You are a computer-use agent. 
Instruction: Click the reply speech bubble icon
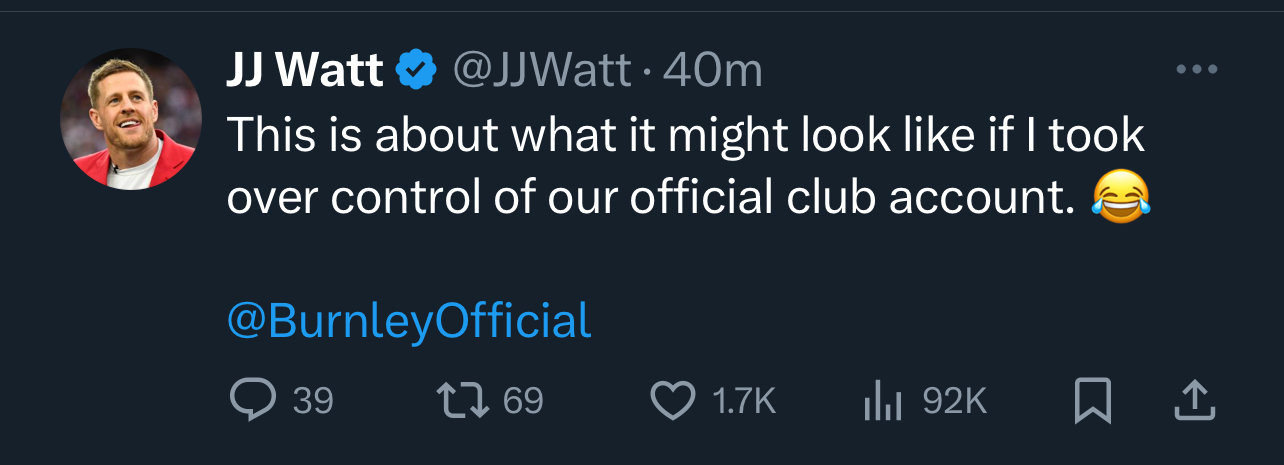click(251, 401)
